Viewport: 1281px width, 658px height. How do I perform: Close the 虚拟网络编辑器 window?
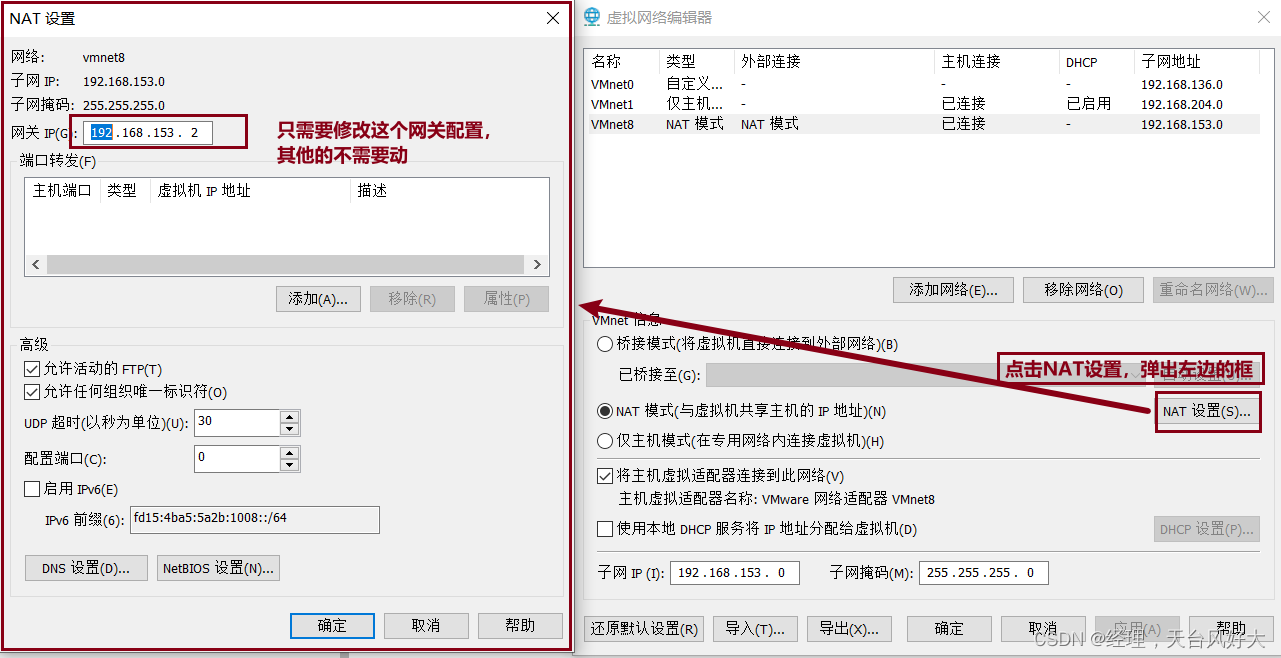click(1266, 17)
